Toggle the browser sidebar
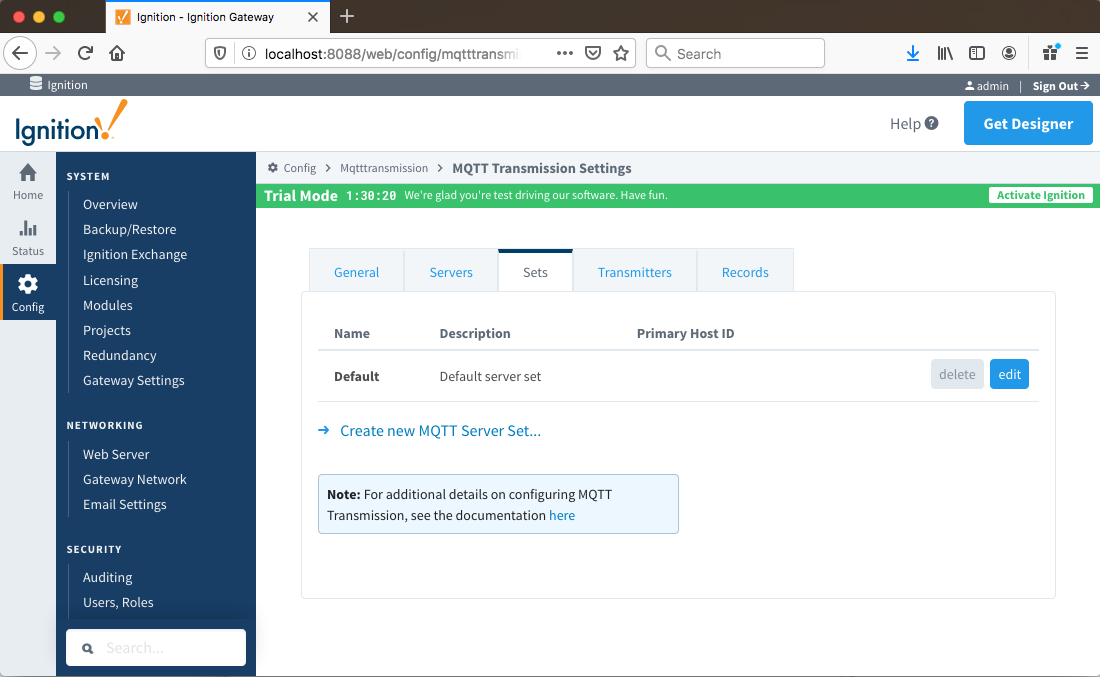Image resolution: width=1100 pixels, height=677 pixels. (977, 53)
